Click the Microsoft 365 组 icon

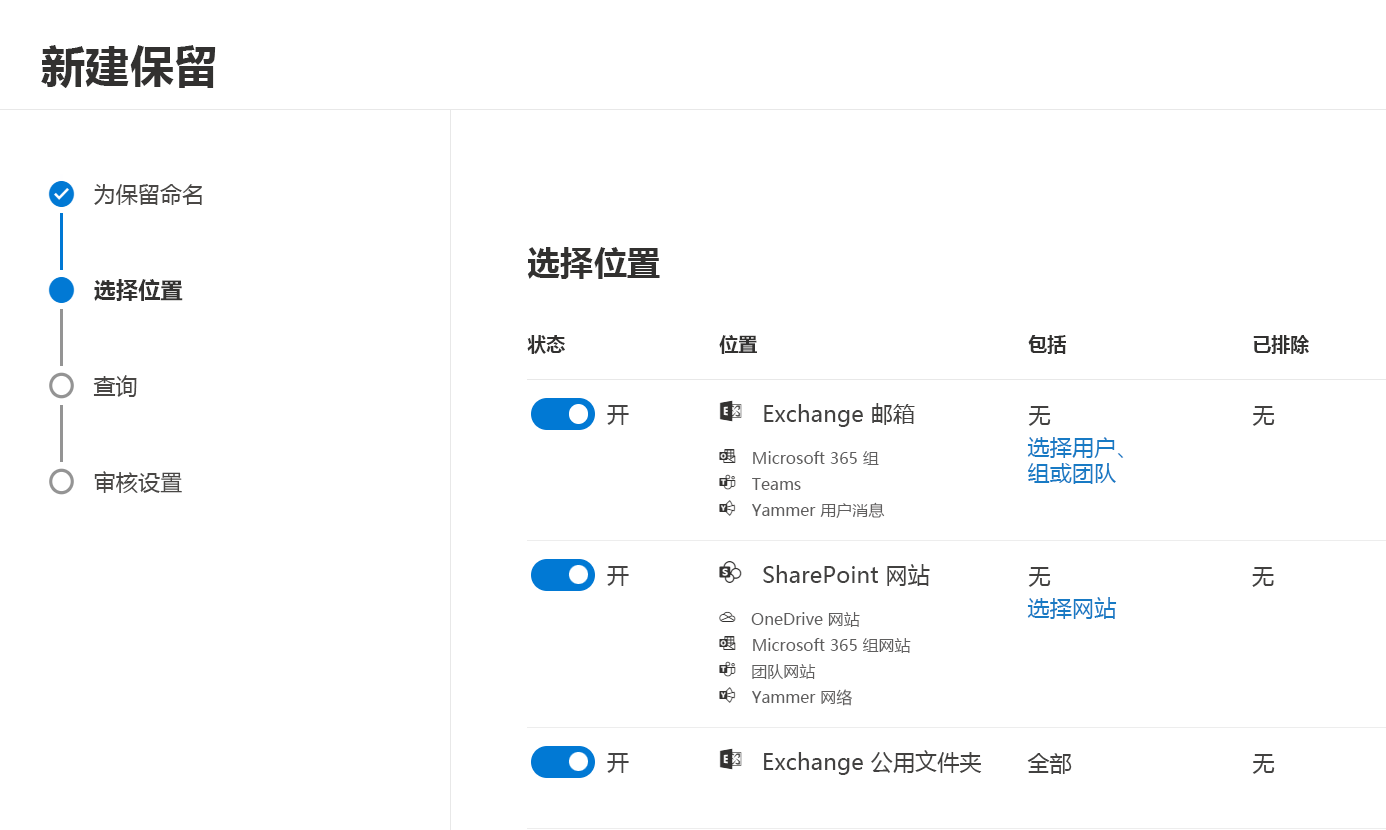(x=727, y=456)
